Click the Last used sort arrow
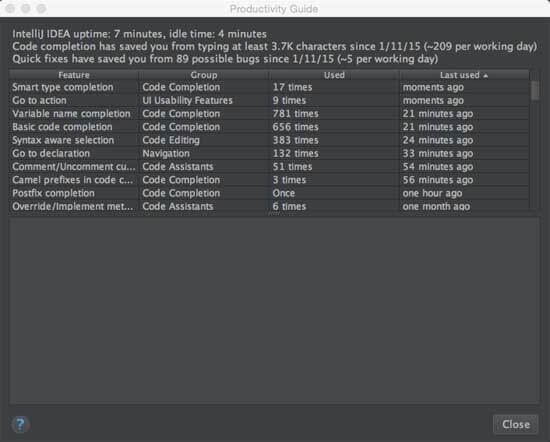The width and height of the screenshot is (550, 442). click(x=485, y=75)
